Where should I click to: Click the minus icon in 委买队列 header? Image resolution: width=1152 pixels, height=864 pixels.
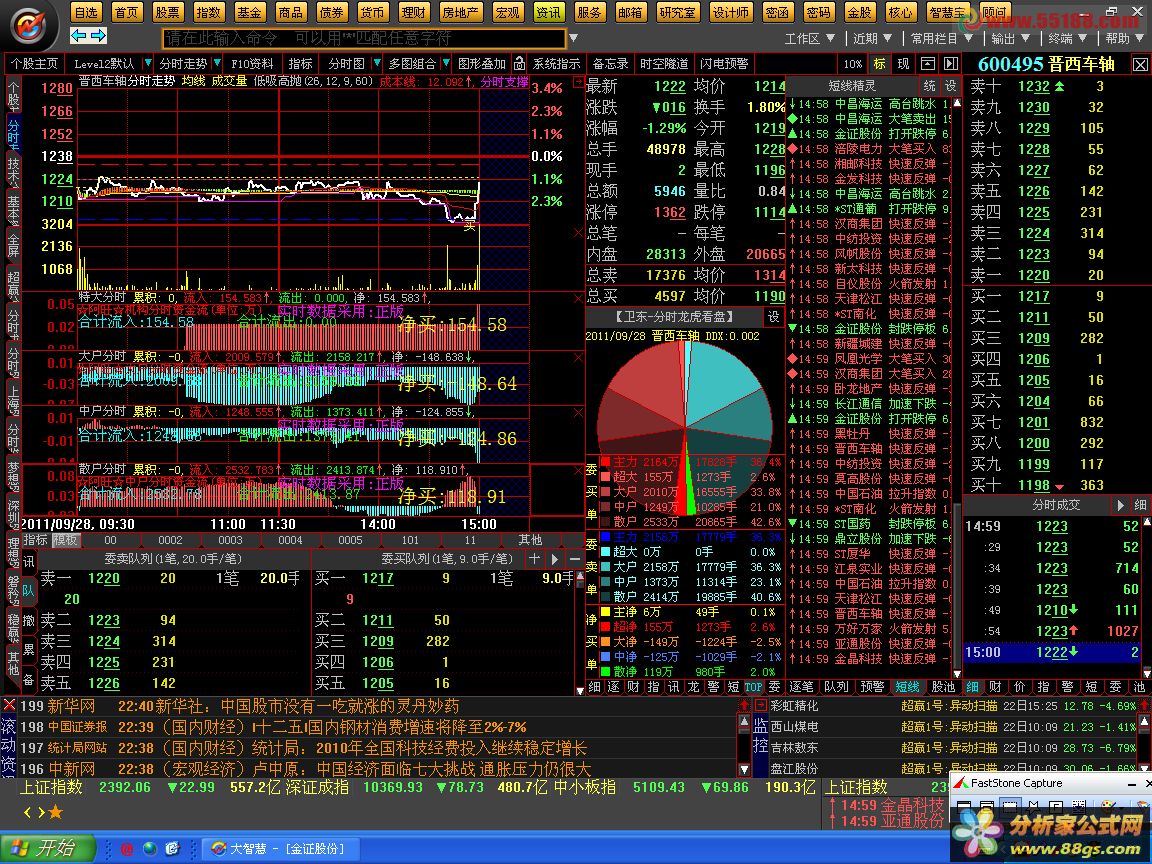575,559
